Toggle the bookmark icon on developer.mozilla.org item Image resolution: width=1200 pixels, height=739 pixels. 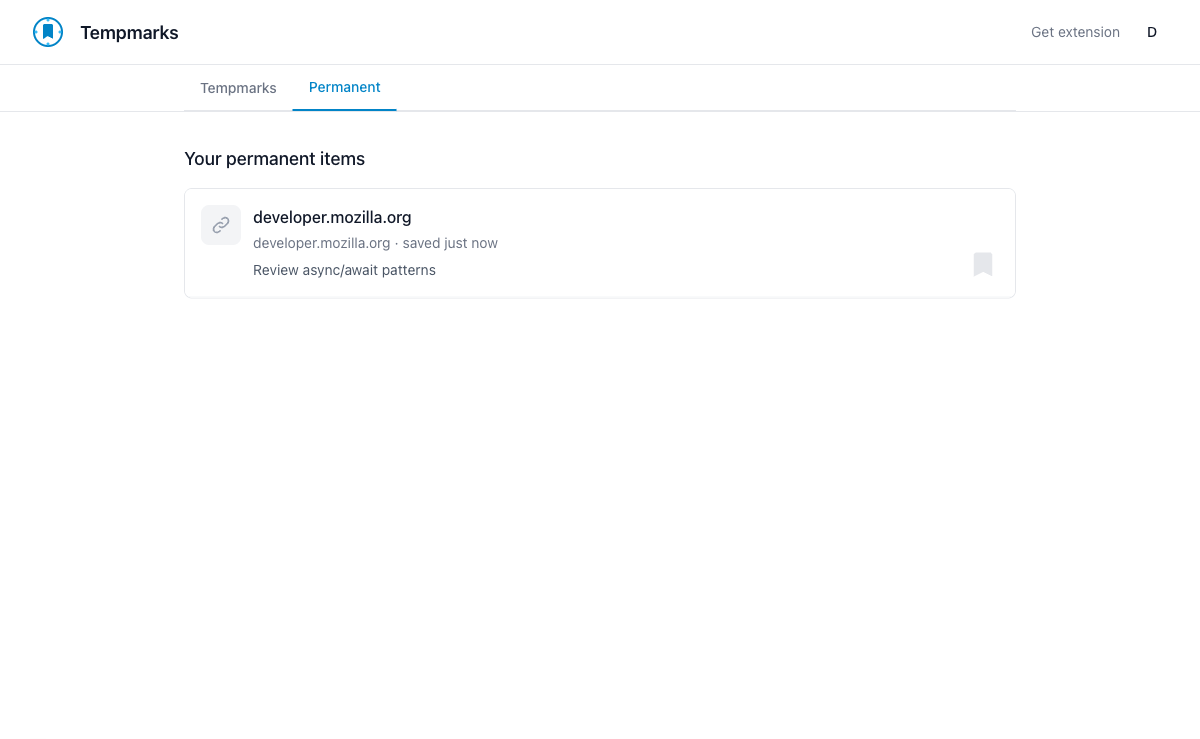point(982,264)
